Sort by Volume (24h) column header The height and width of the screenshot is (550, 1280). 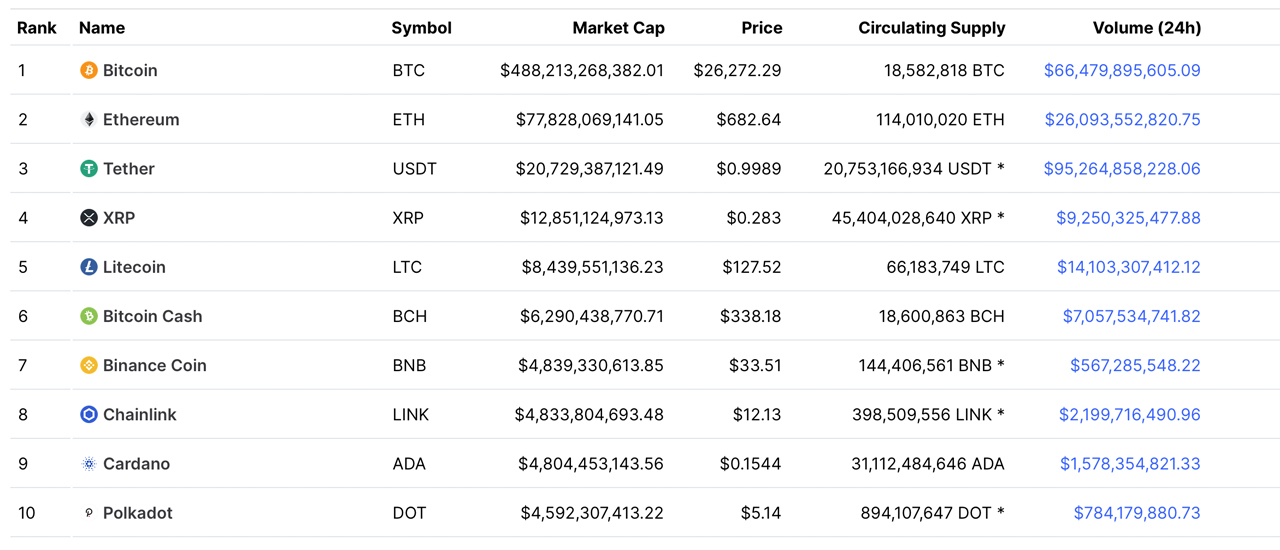pyautogui.click(x=1146, y=28)
